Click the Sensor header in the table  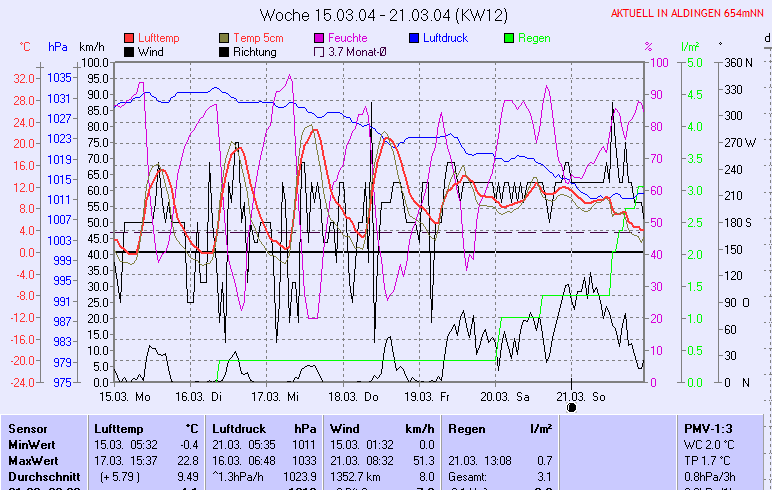[28, 427]
